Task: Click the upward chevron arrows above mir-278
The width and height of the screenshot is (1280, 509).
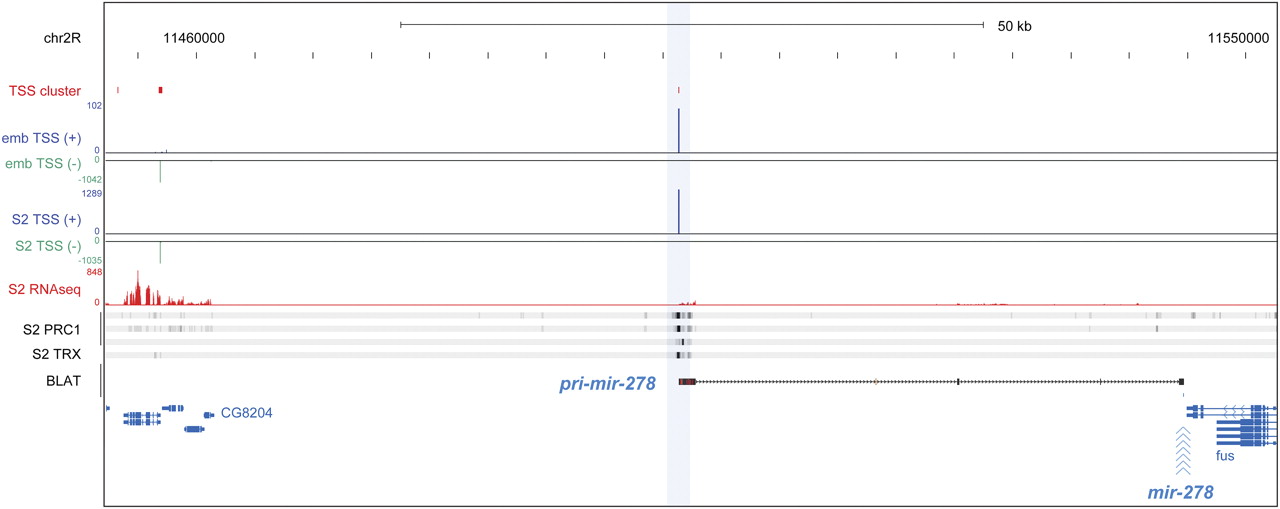Action: tap(1182, 449)
